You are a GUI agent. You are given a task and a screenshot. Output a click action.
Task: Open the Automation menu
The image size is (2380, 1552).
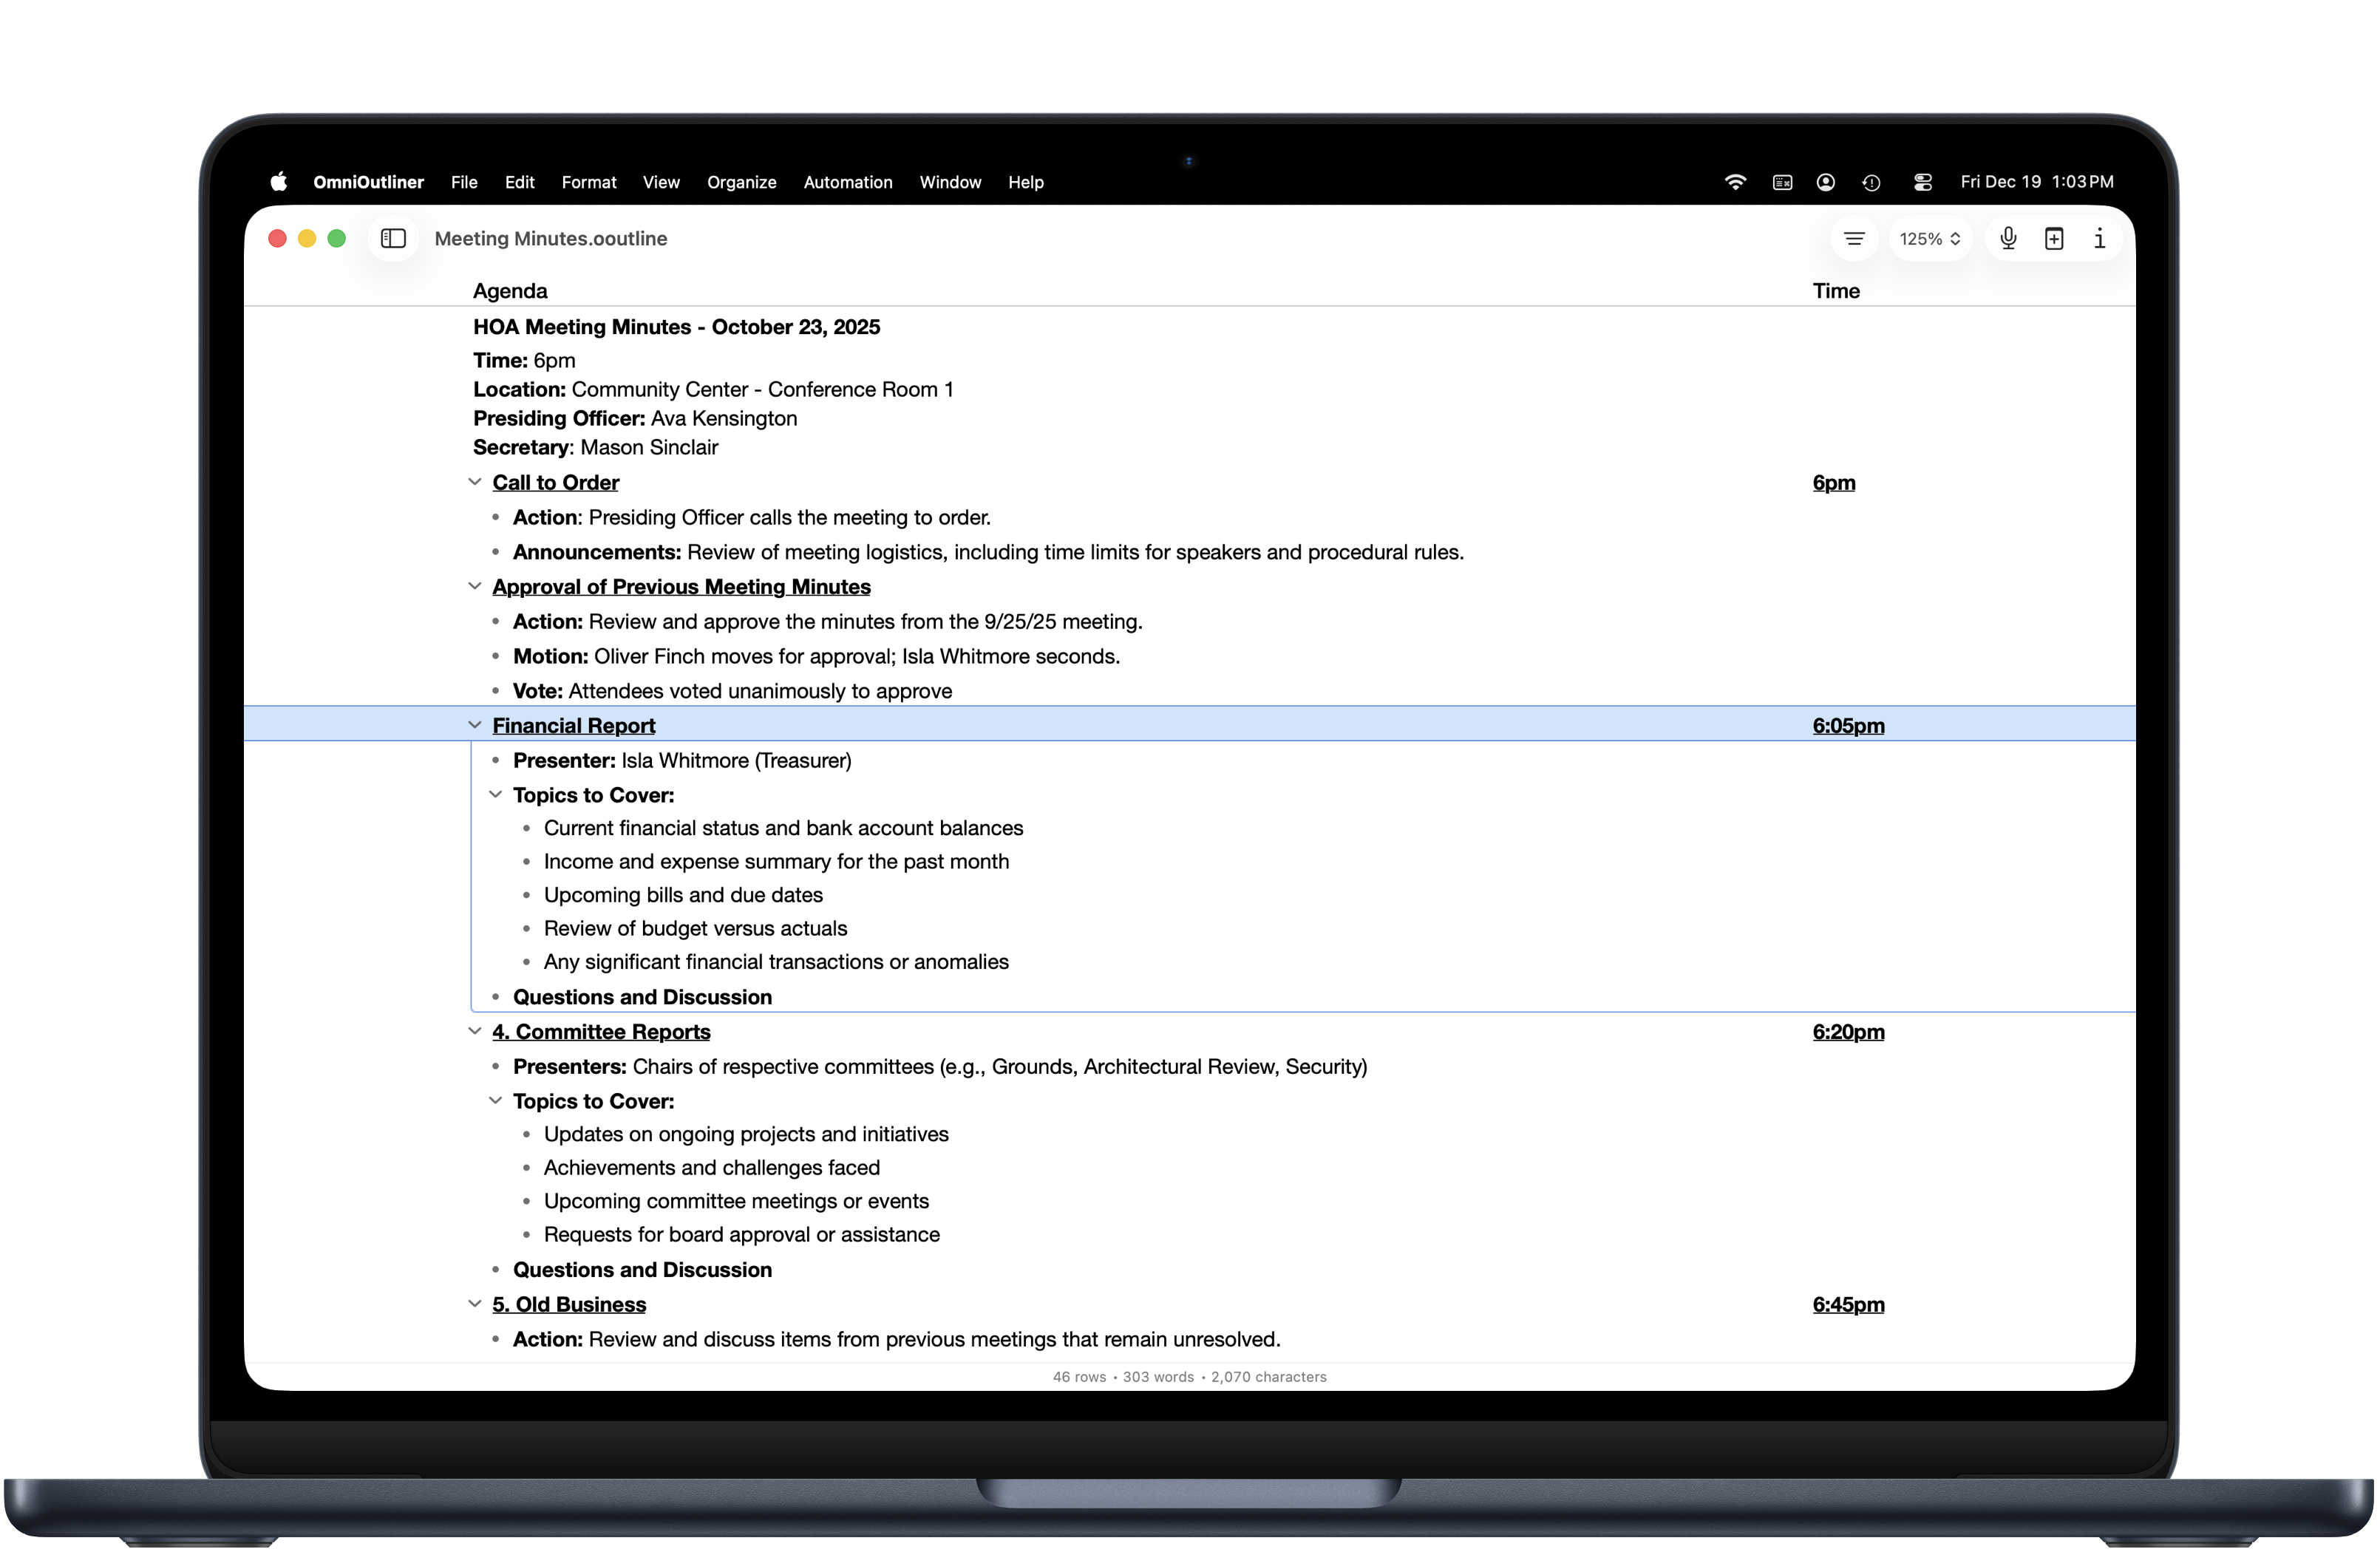[847, 182]
